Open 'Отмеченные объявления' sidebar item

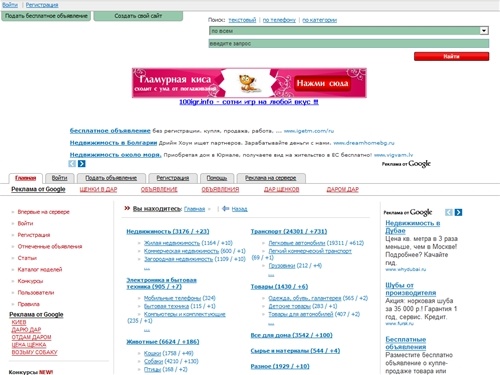point(50,246)
